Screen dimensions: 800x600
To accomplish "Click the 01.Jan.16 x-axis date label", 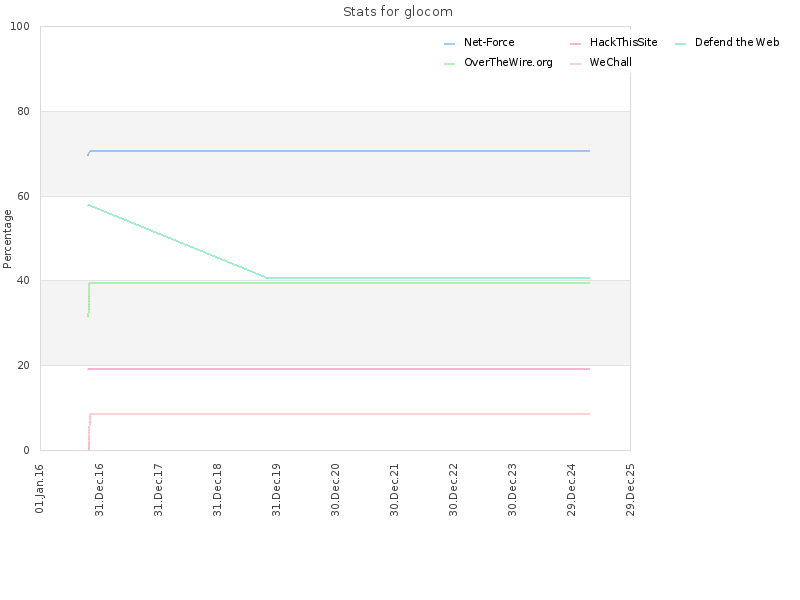I will [x=40, y=489].
